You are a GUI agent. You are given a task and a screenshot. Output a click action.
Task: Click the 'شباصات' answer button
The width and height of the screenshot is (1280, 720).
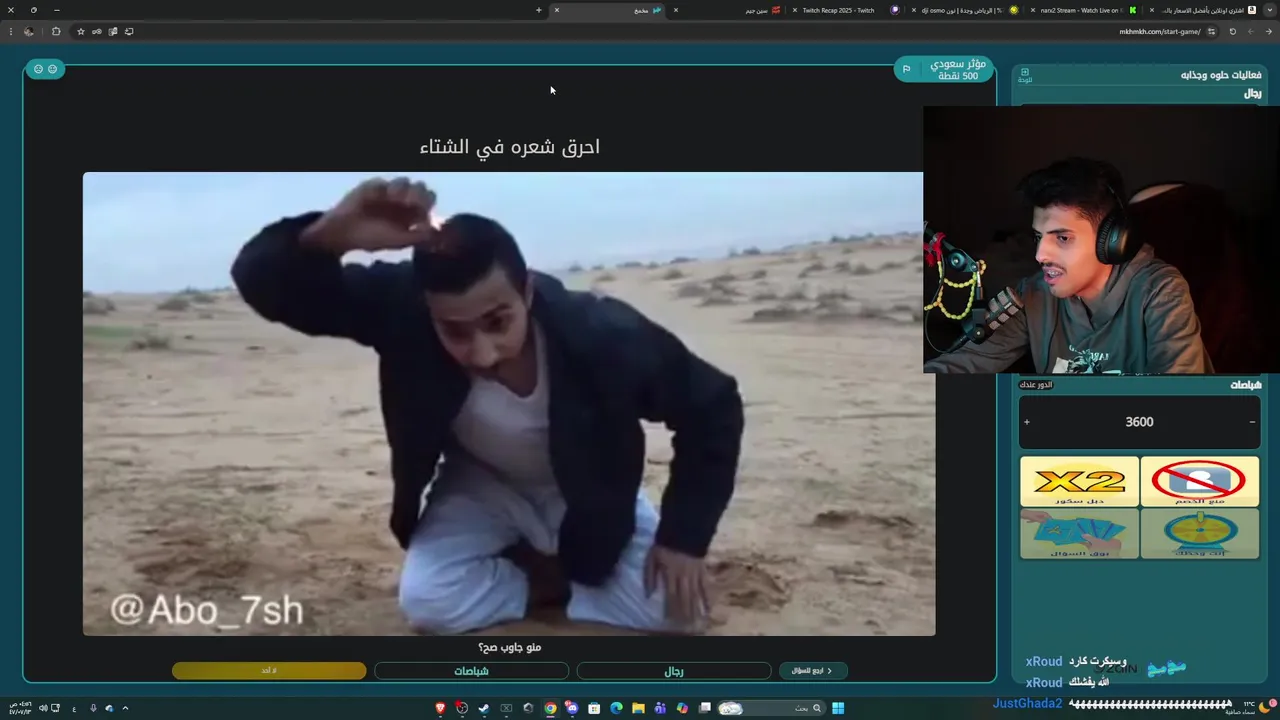471,671
